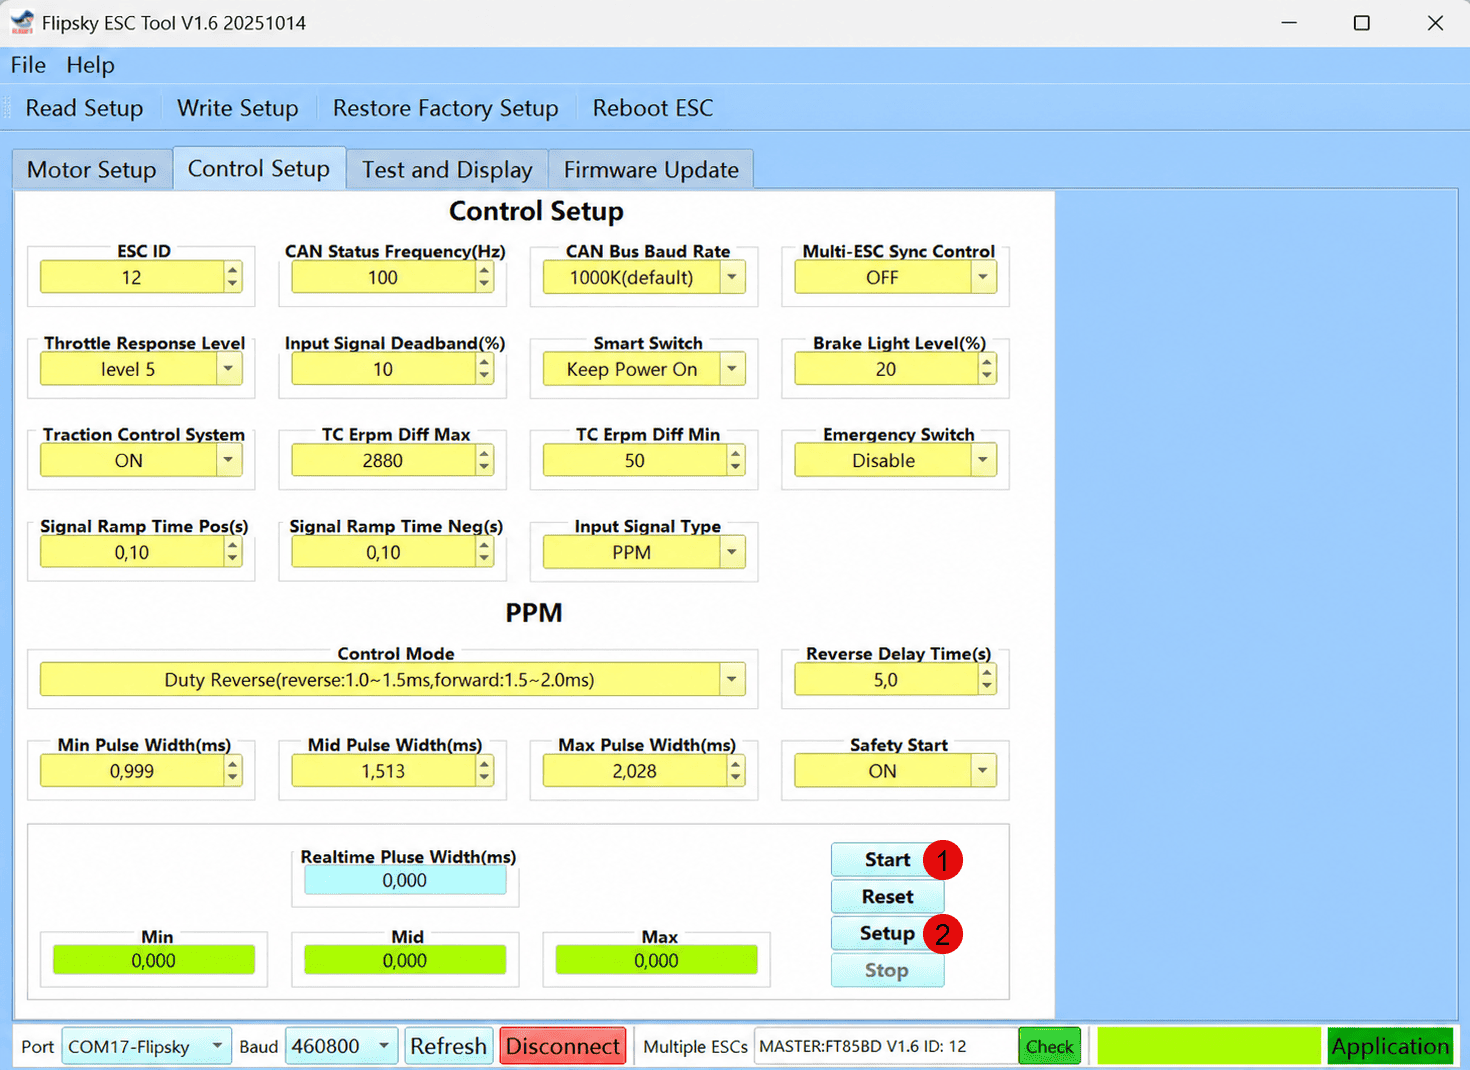The height and width of the screenshot is (1070, 1470).
Task: Click the Signal Ramp Time Neg field
Action: pos(384,553)
